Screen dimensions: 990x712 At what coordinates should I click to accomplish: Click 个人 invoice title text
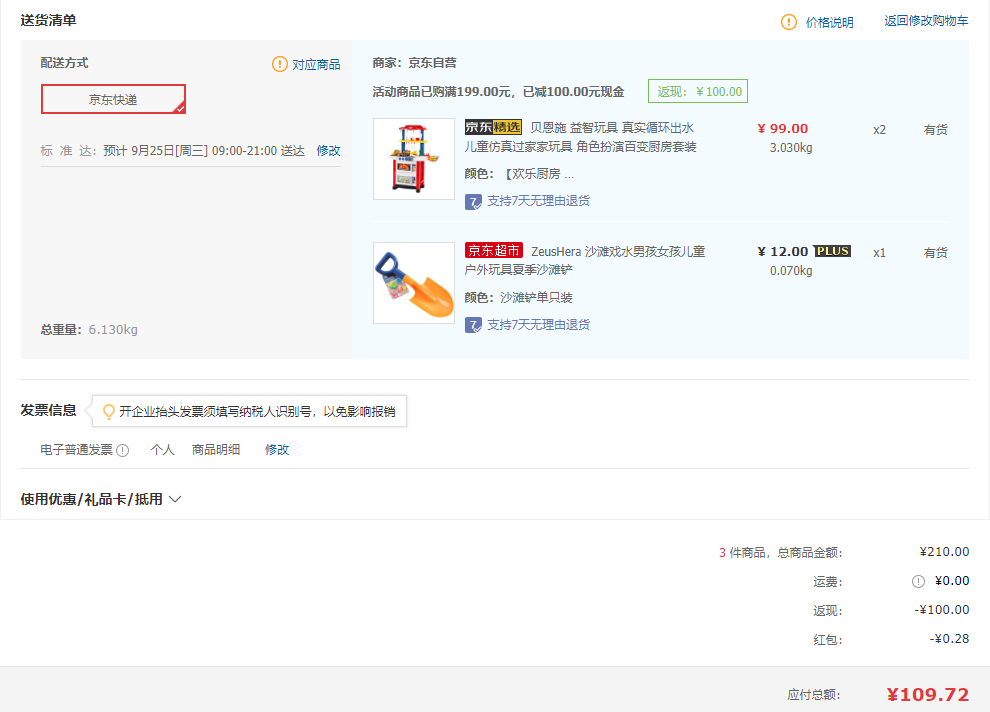tap(162, 449)
